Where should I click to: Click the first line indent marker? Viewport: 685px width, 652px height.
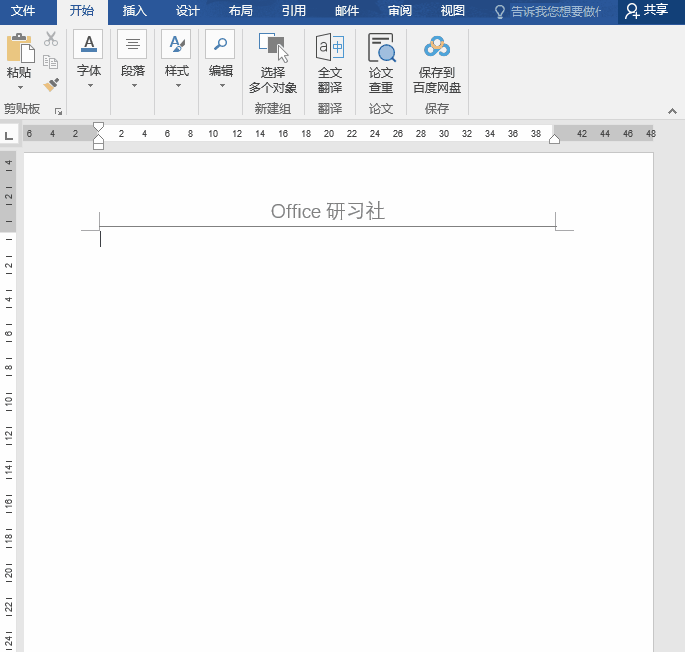pyautogui.click(x=99, y=127)
